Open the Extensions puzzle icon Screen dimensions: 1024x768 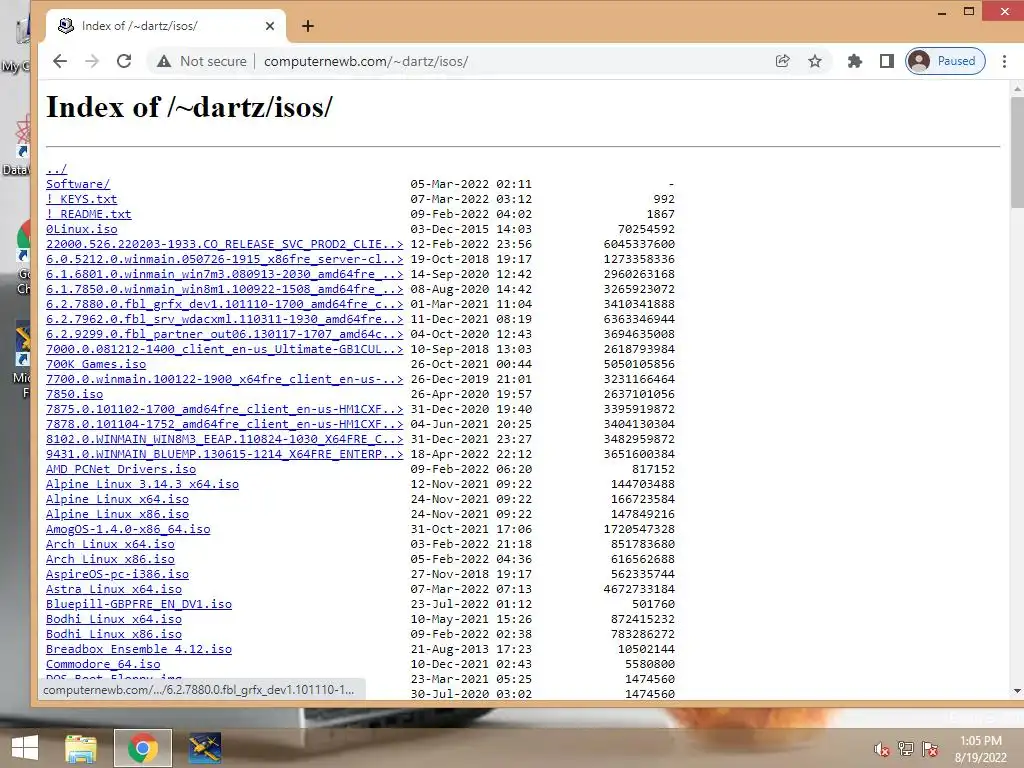pos(855,61)
